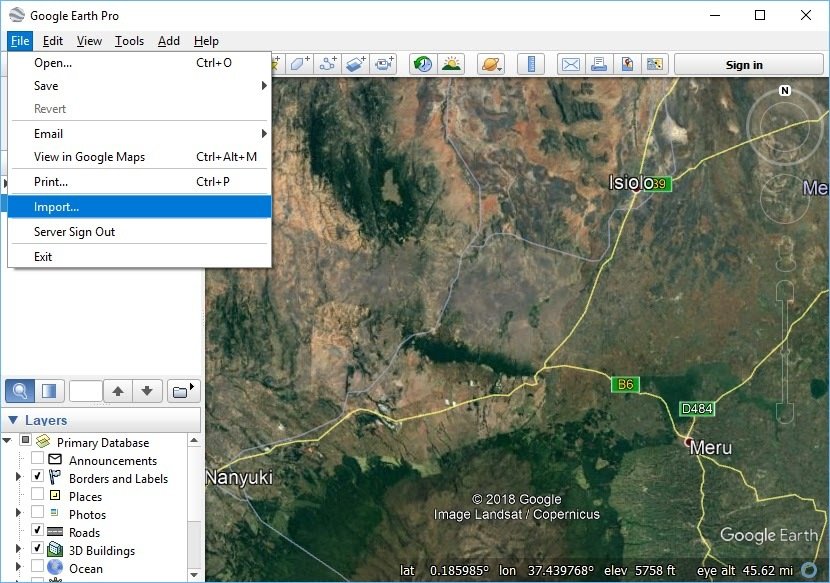This screenshot has width=830, height=583.
Task: Click the Email envelope toolbar icon
Action: [571, 65]
